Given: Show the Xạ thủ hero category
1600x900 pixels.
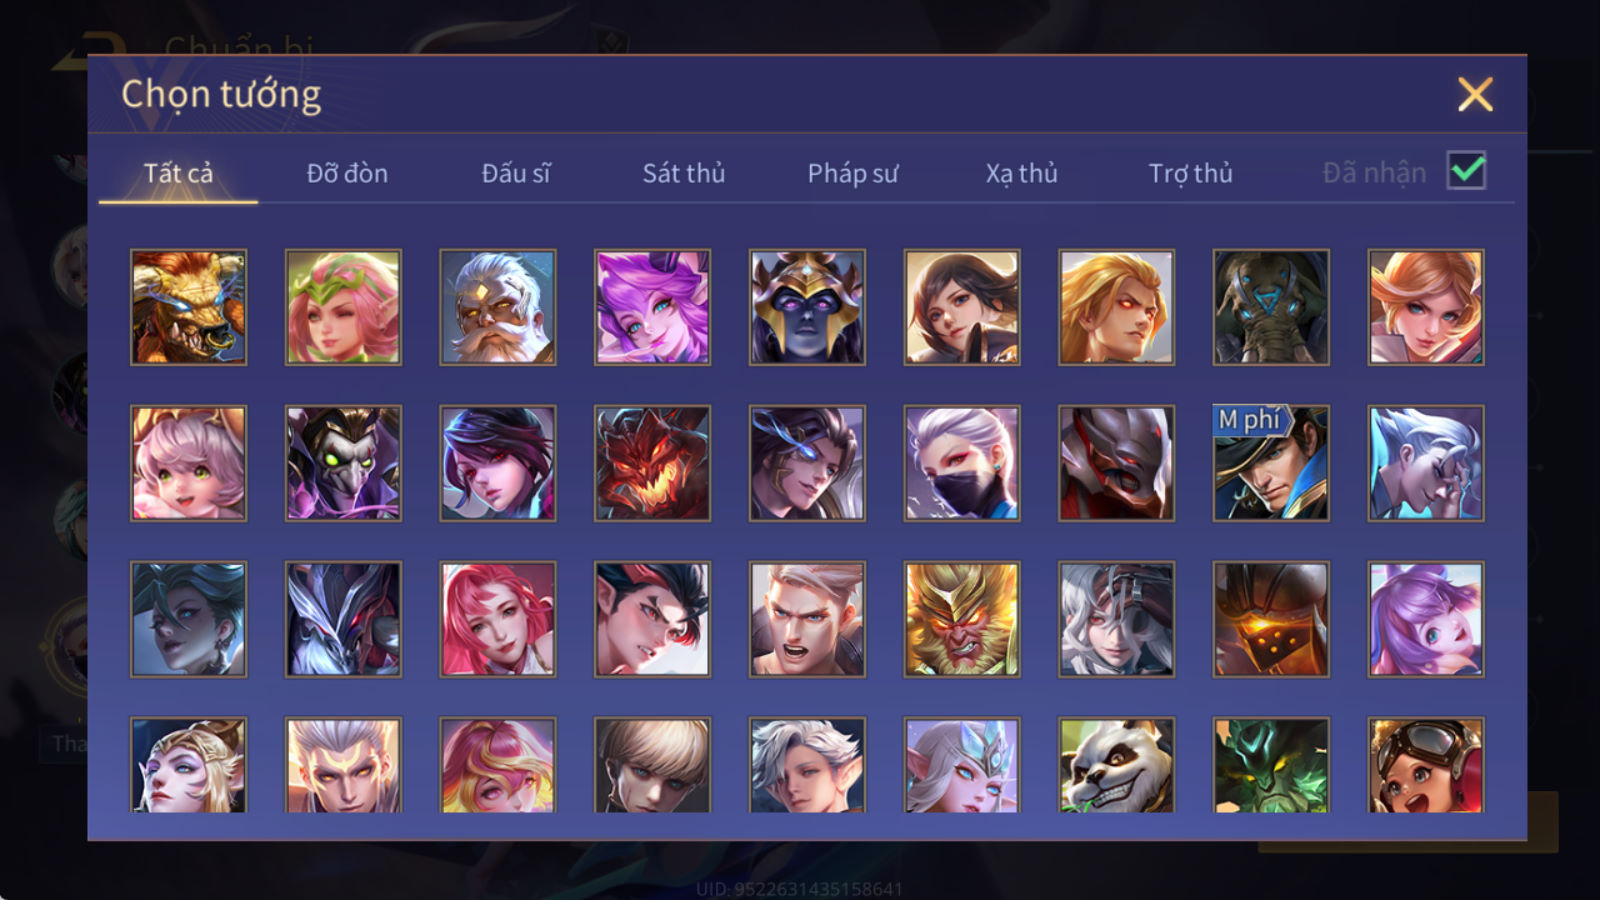Looking at the screenshot, I should [1021, 173].
